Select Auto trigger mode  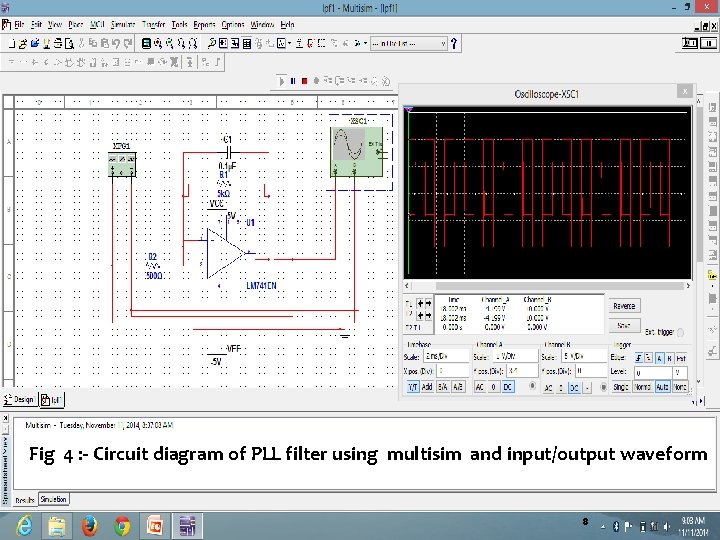point(662,387)
